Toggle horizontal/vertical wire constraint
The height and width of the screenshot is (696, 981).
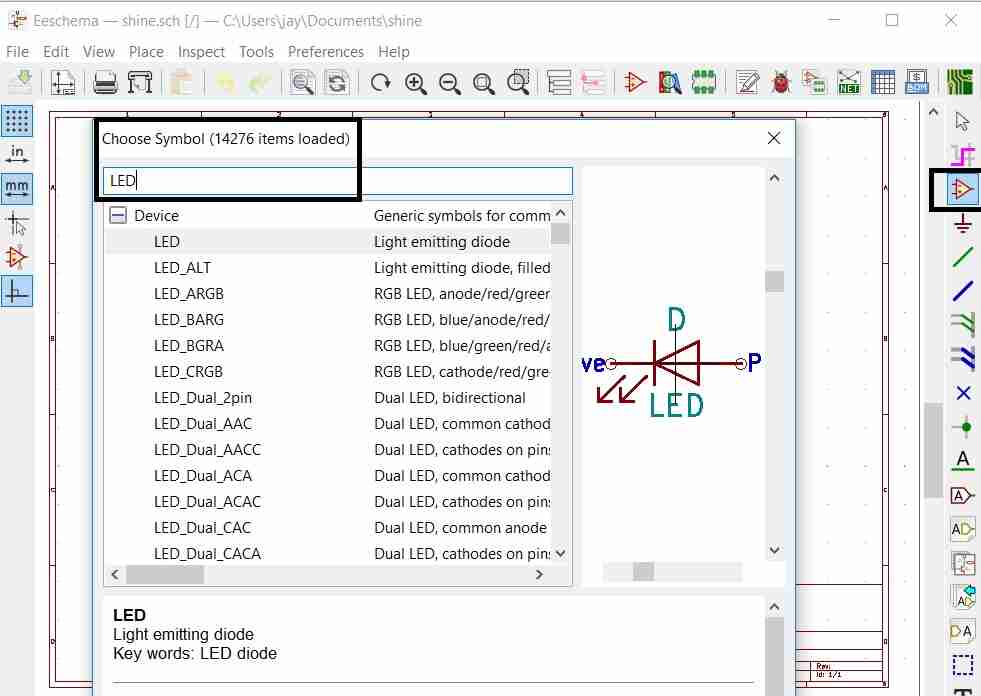(17, 291)
